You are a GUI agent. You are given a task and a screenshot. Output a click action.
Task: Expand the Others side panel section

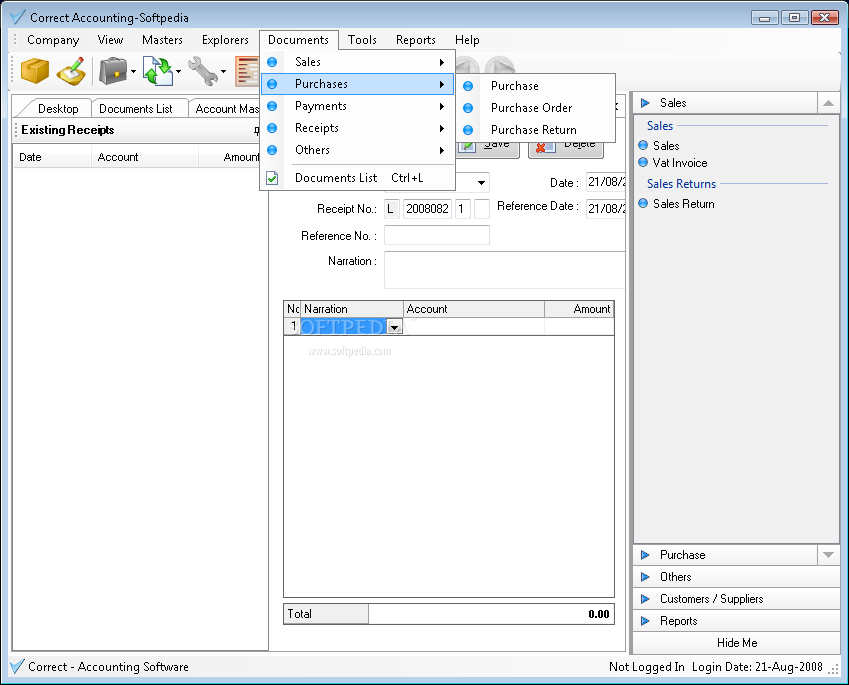pos(736,577)
